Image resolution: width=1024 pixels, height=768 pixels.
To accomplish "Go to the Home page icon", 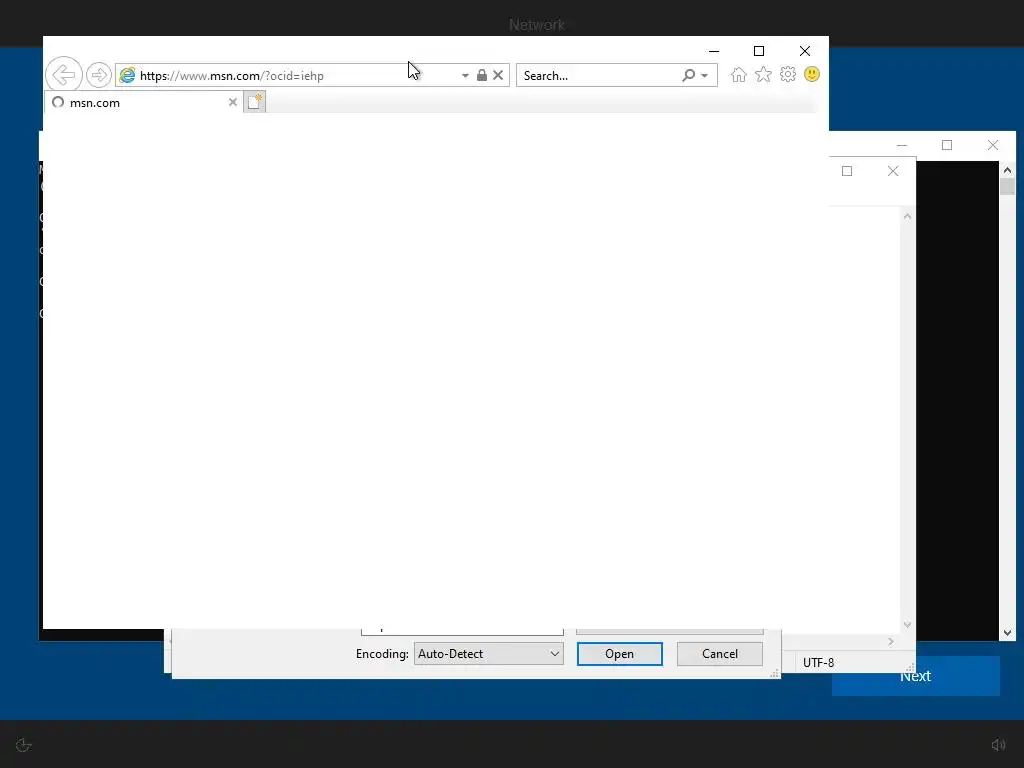I will (739, 74).
